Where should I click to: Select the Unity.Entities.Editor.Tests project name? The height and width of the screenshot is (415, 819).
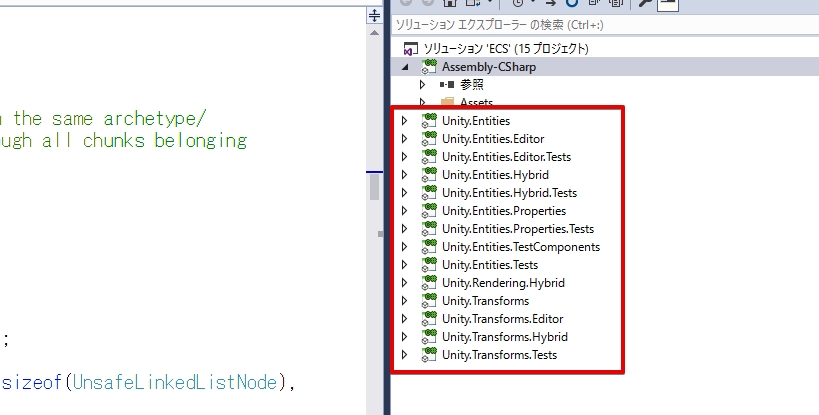point(506,157)
